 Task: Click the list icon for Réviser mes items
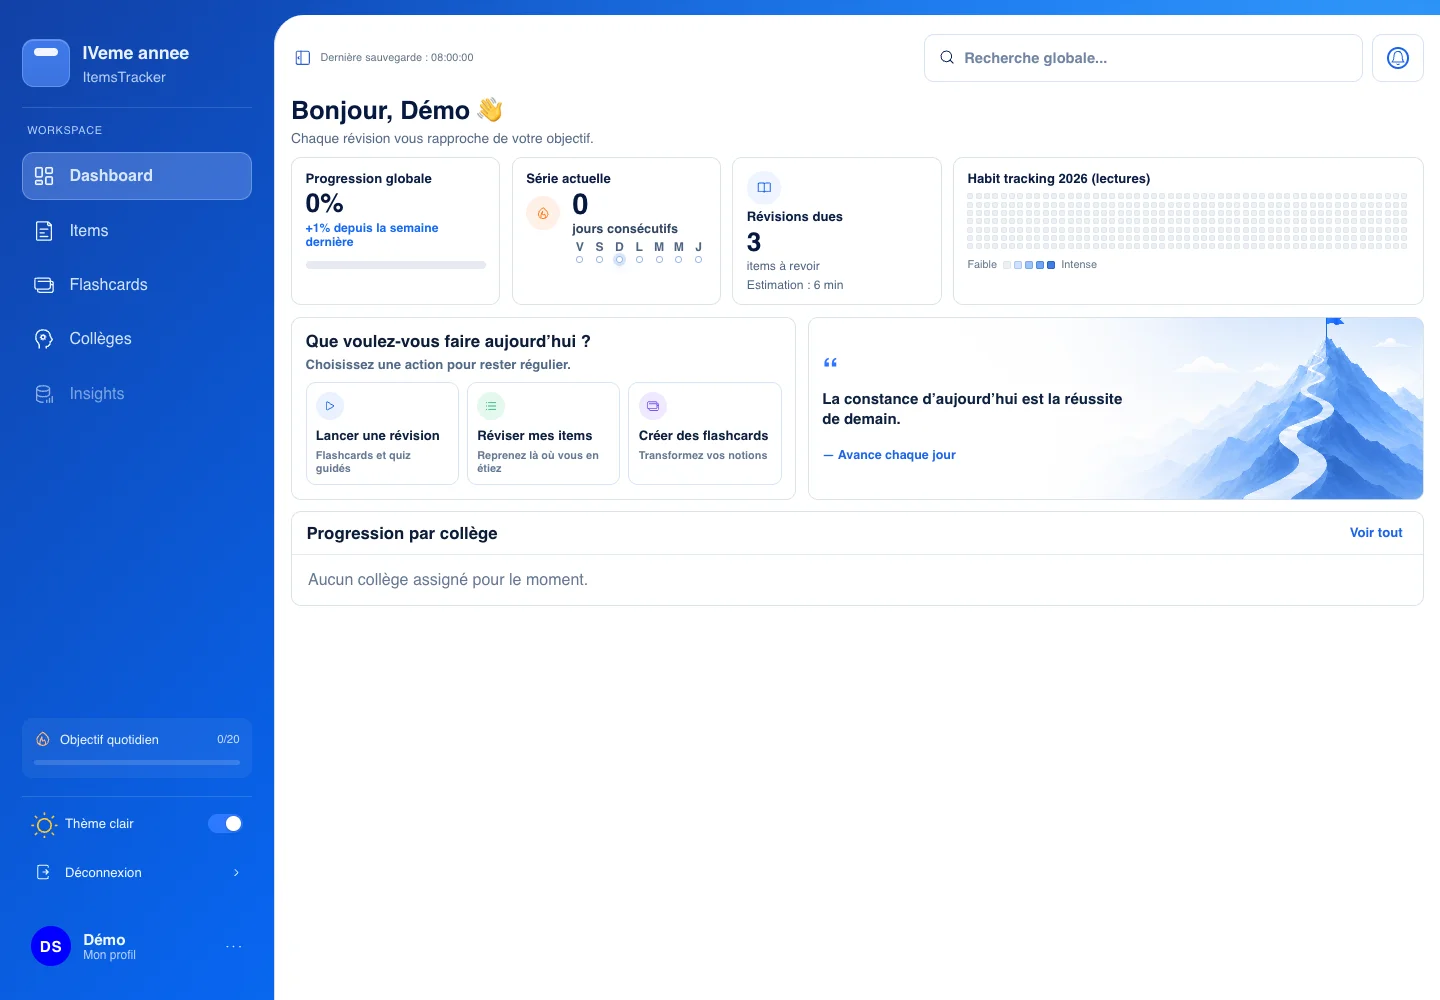[491, 406]
